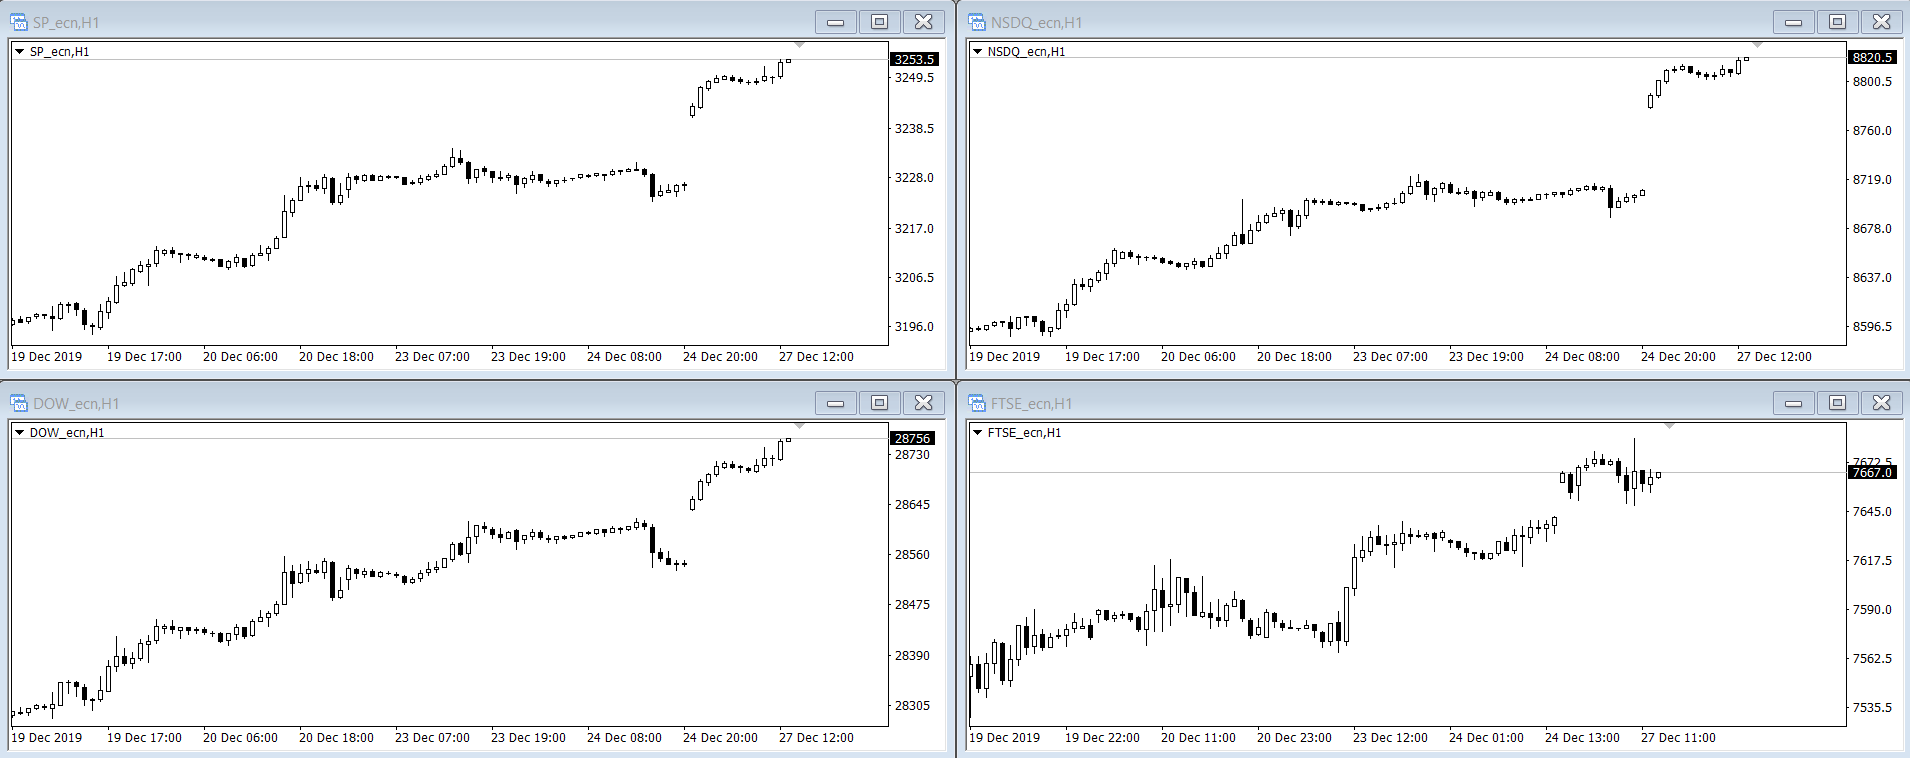Close the NSDQ_ecn,H1 chart window
Image resolution: width=1910 pixels, height=758 pixels.
click(x=1882, y=22)
